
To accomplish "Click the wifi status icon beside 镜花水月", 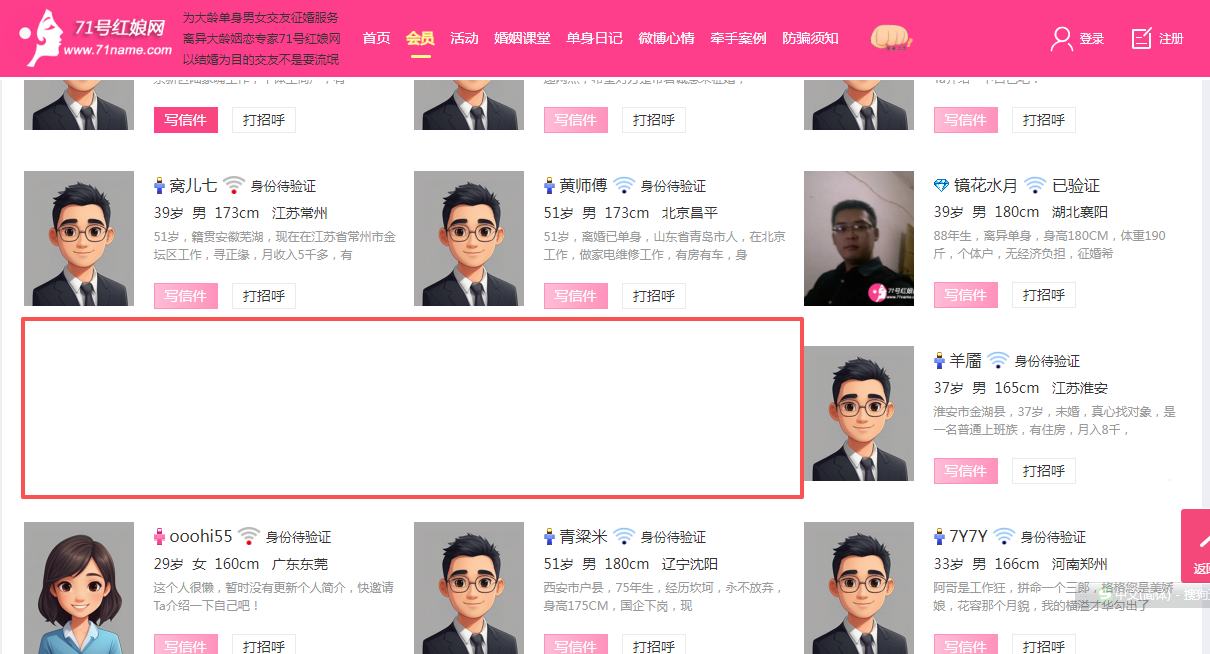I will (x=1035, y=186).
